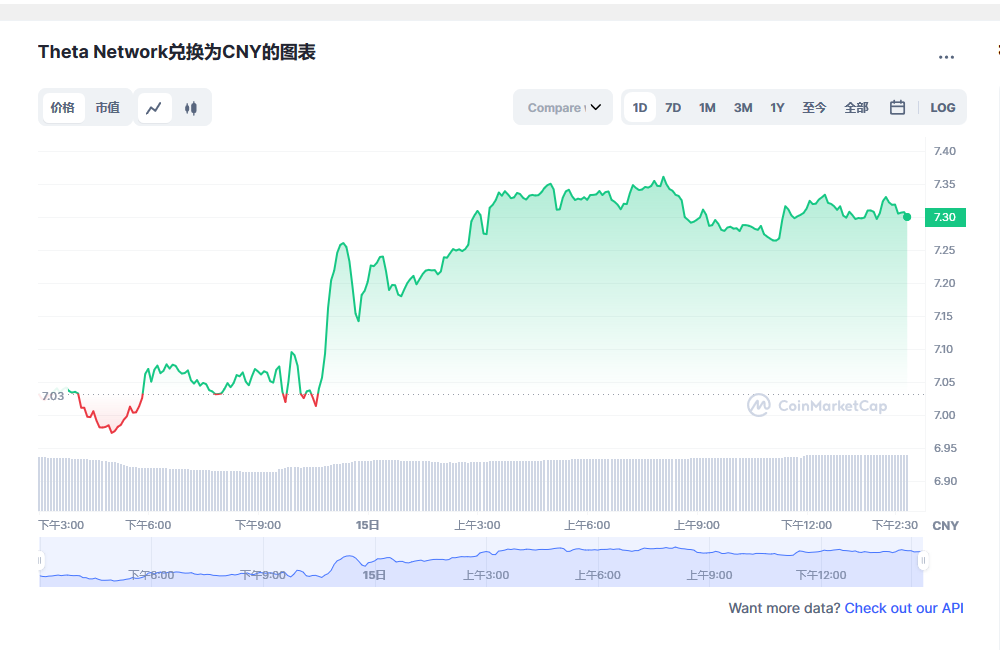
Task: Click the 上午6:00 label on main axis
Action: (x=587, y=525)
